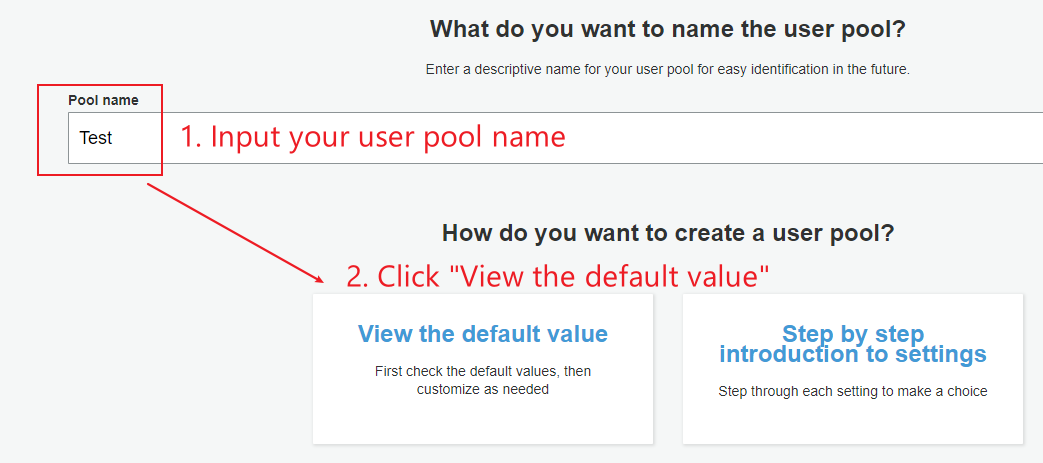Click the red "2. Click View the default value" annotation

pos(558,276)
